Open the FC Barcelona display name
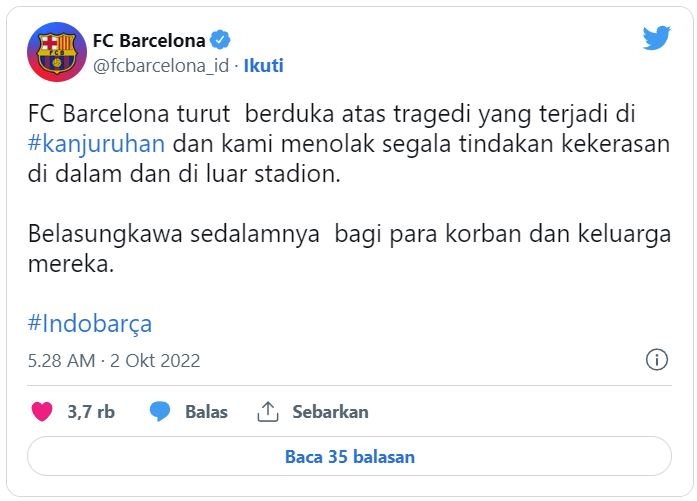This screenshot has height=501, width=697. [x=149, y=40]
